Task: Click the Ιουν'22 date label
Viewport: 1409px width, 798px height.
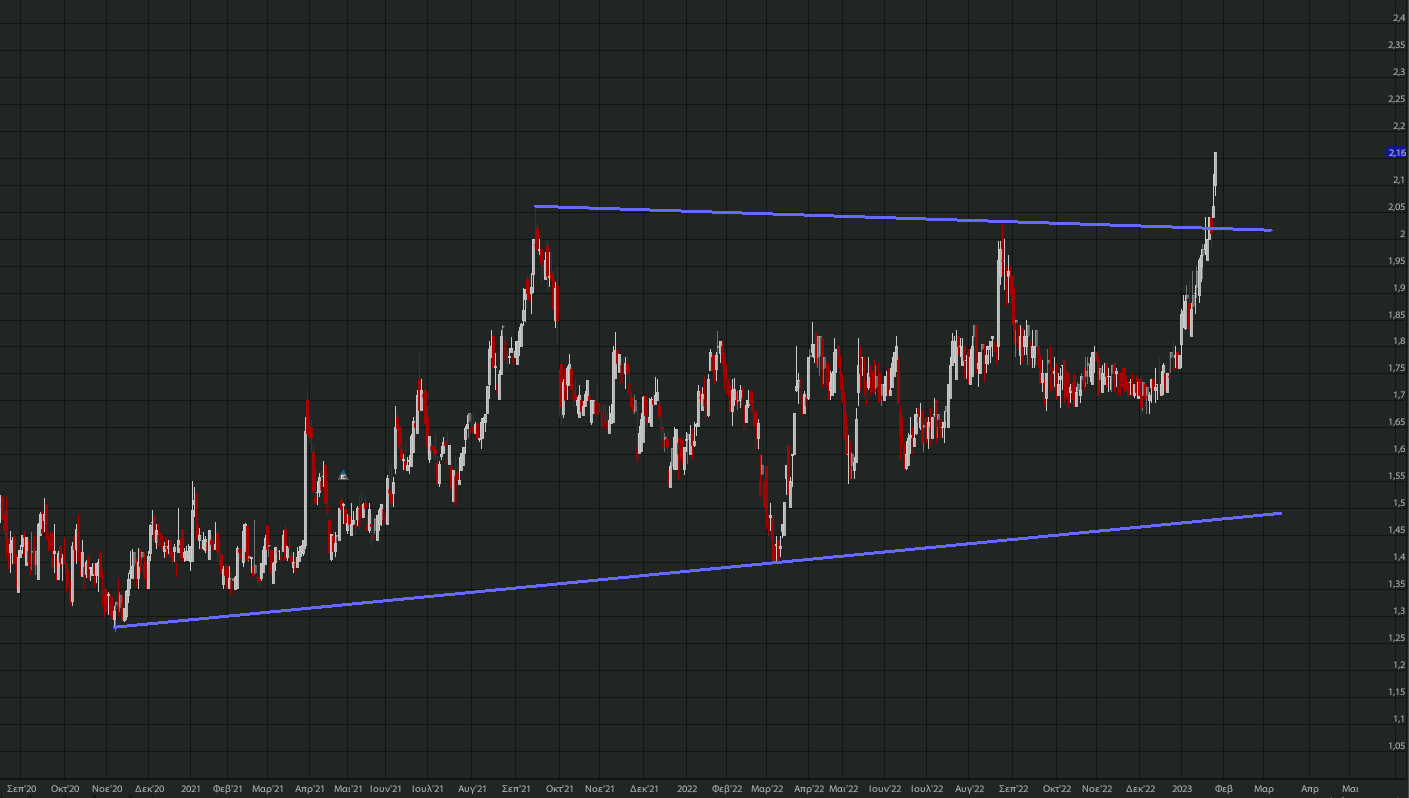Action: pos(885,789)
